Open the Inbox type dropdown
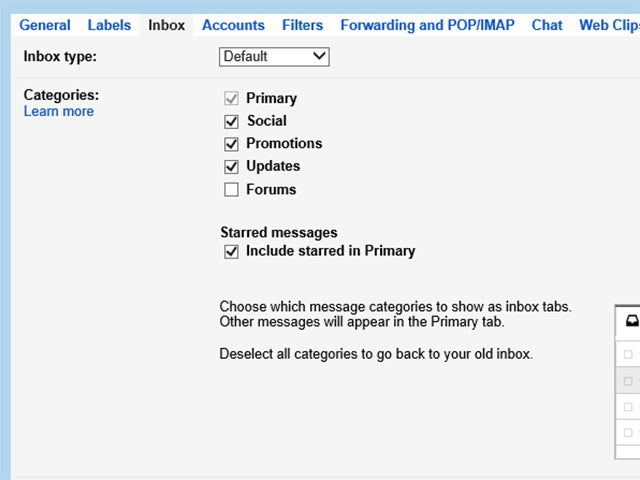This screenshot has height=480, width=640. point(274,57)
